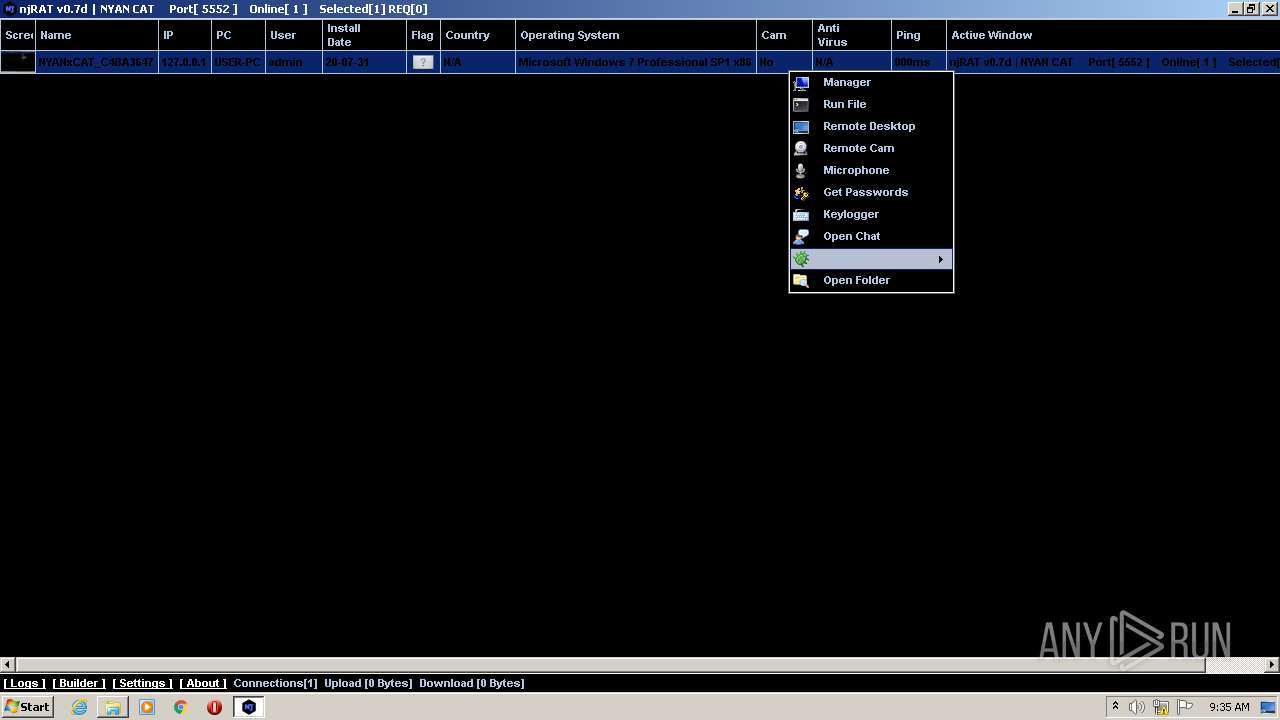
Task: Click the User column header
Action: (294, 35)
